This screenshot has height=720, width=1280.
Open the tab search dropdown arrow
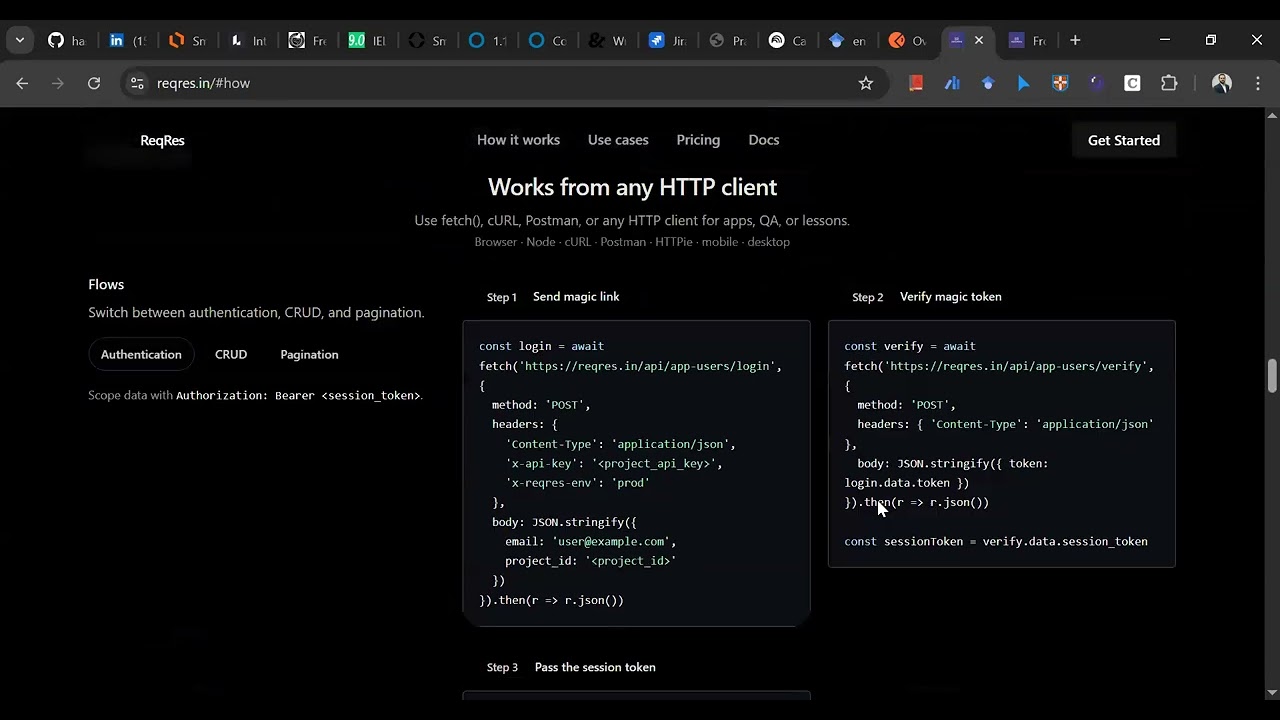click(19, 40)
